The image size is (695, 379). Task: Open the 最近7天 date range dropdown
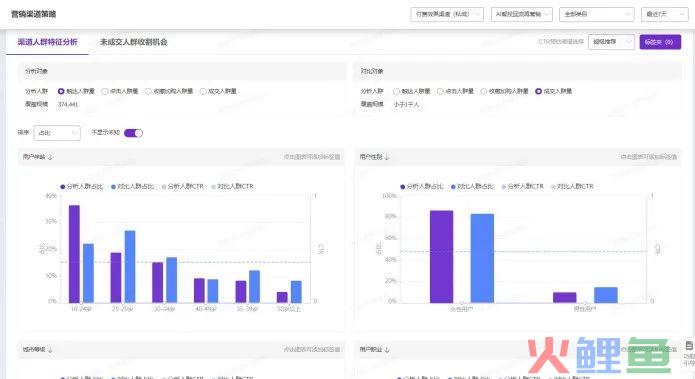pos(664,14)
